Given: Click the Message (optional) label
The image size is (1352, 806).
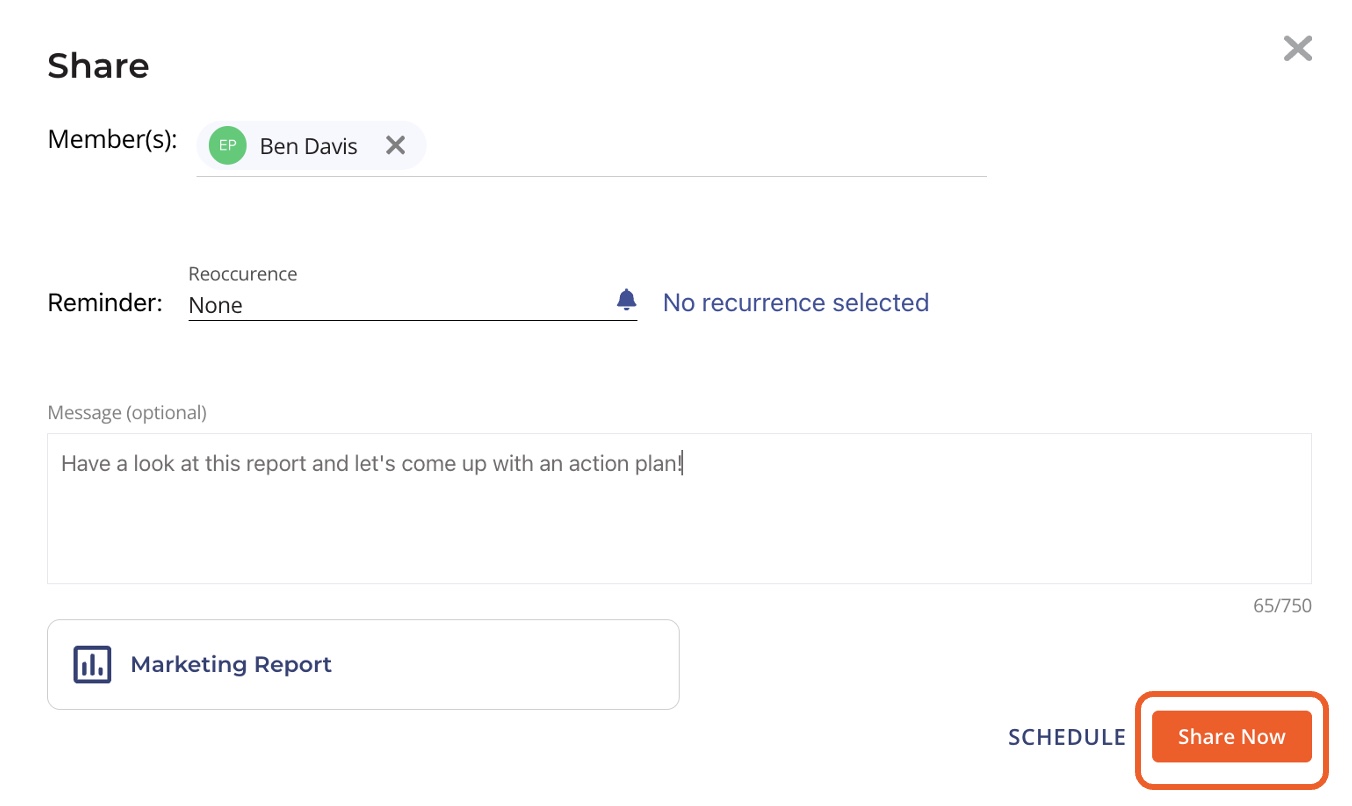Looking at the screenshot, I should coord(127,413).
